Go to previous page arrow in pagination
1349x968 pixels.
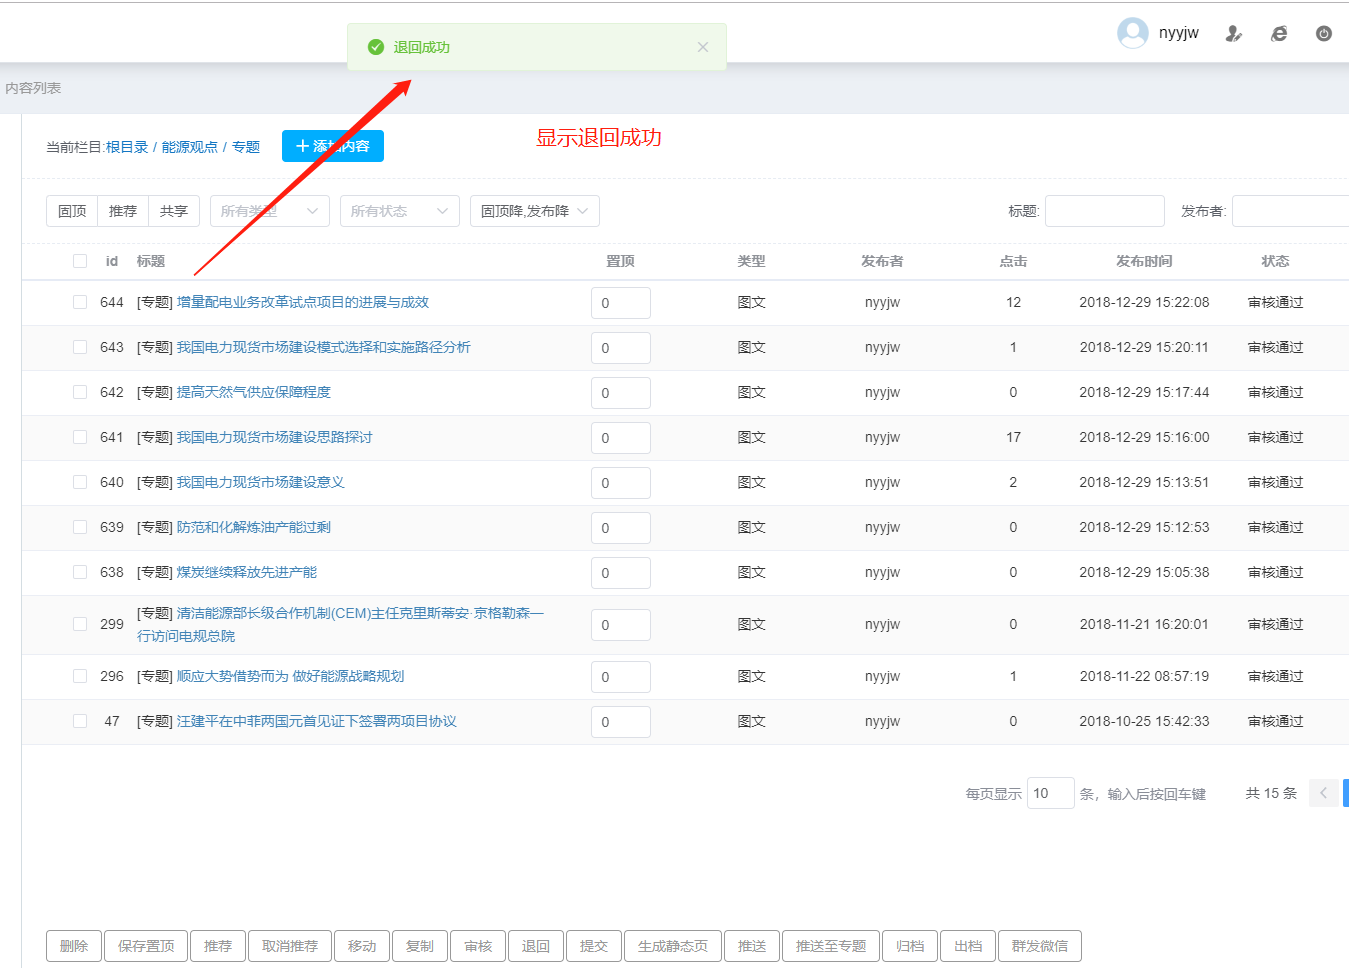click(1323, 793)
